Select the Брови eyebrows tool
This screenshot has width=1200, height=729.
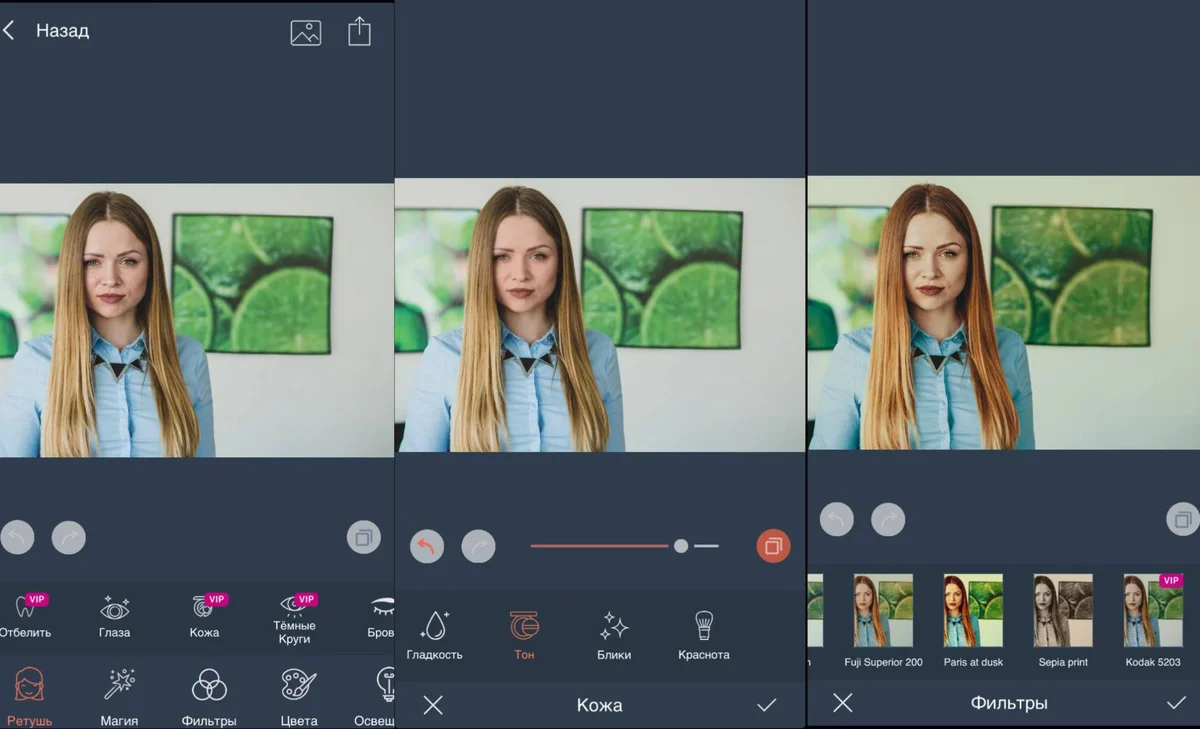[x=381, y=616]
